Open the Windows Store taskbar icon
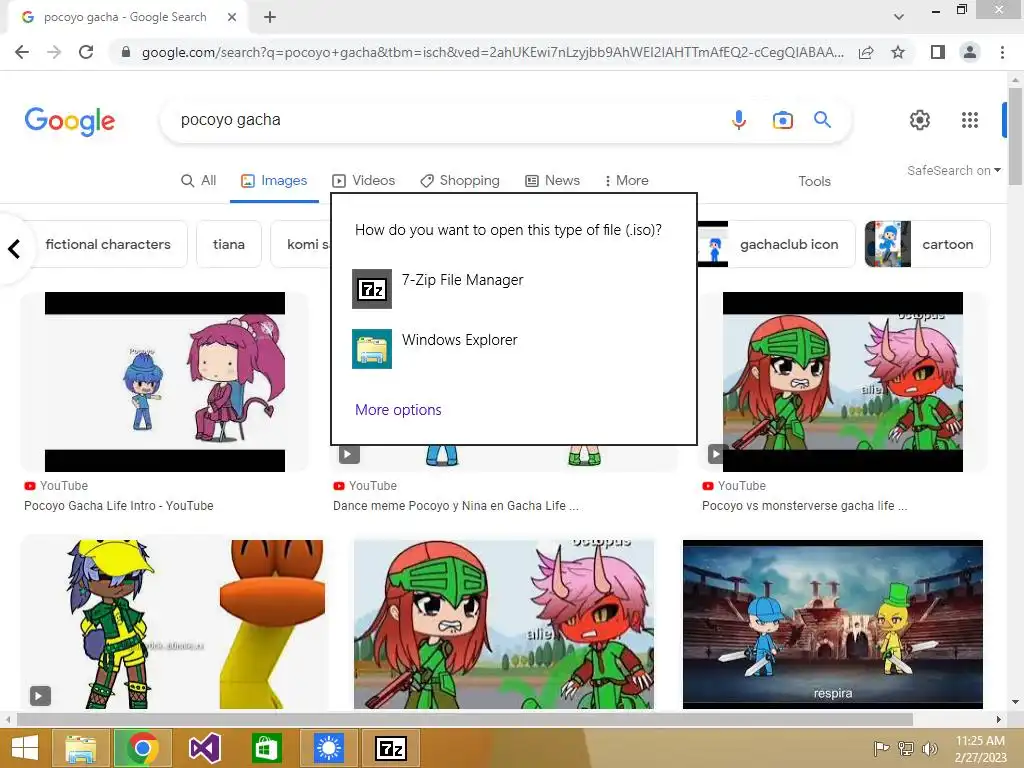The image size is (1024, 768). [x=266, y=748]
